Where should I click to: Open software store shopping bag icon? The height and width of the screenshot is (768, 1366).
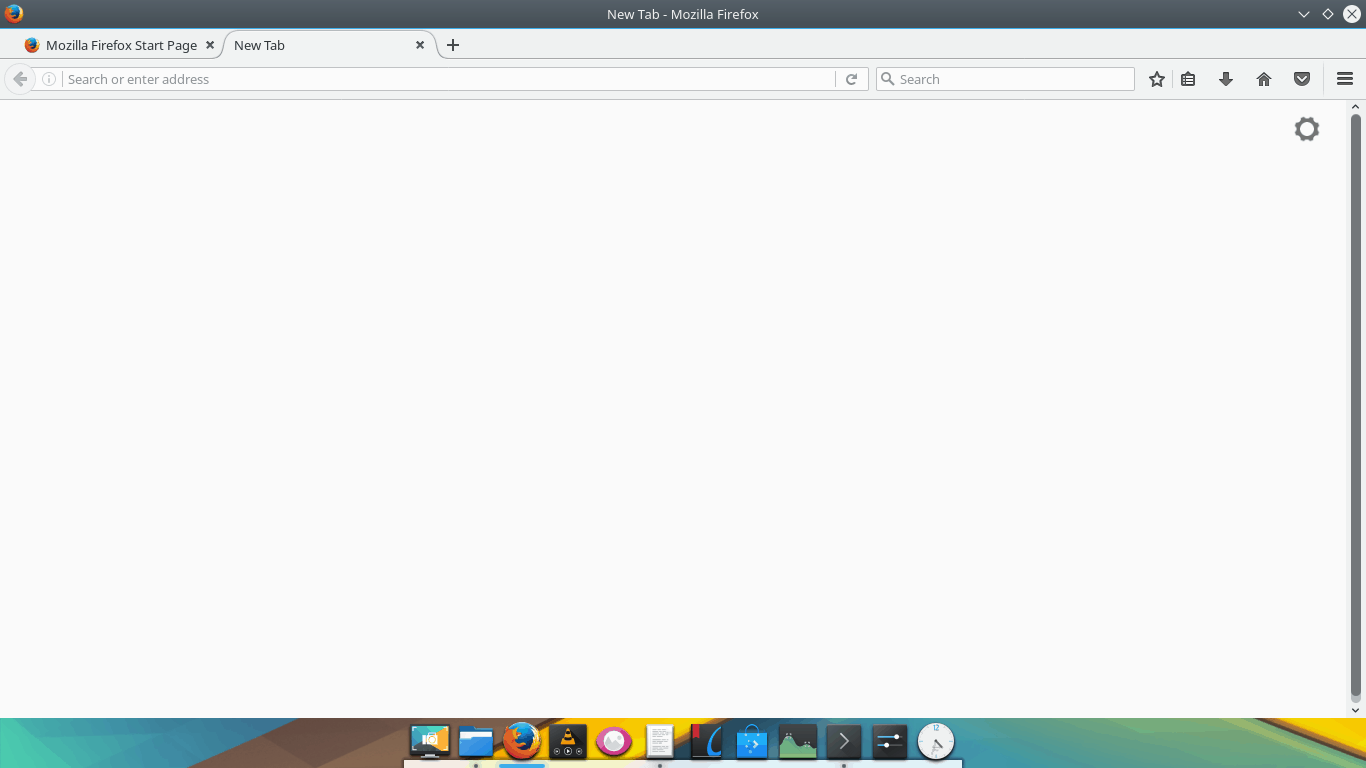[752, 742]
